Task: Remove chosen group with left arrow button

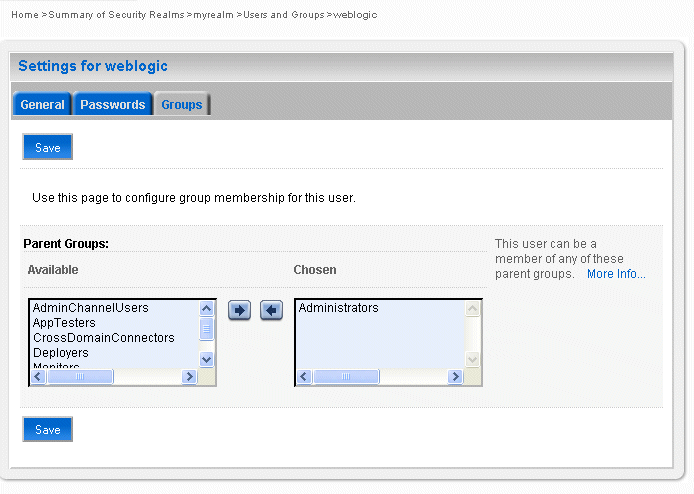Action: (271, 310)
